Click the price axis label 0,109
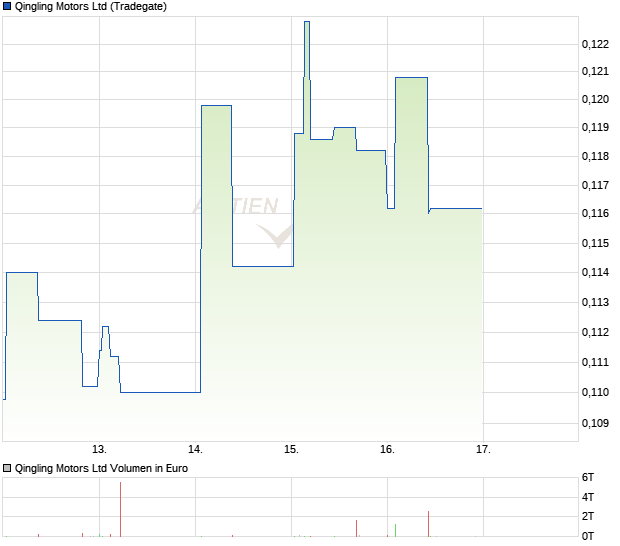620x546 pixels. coord(595,423)
